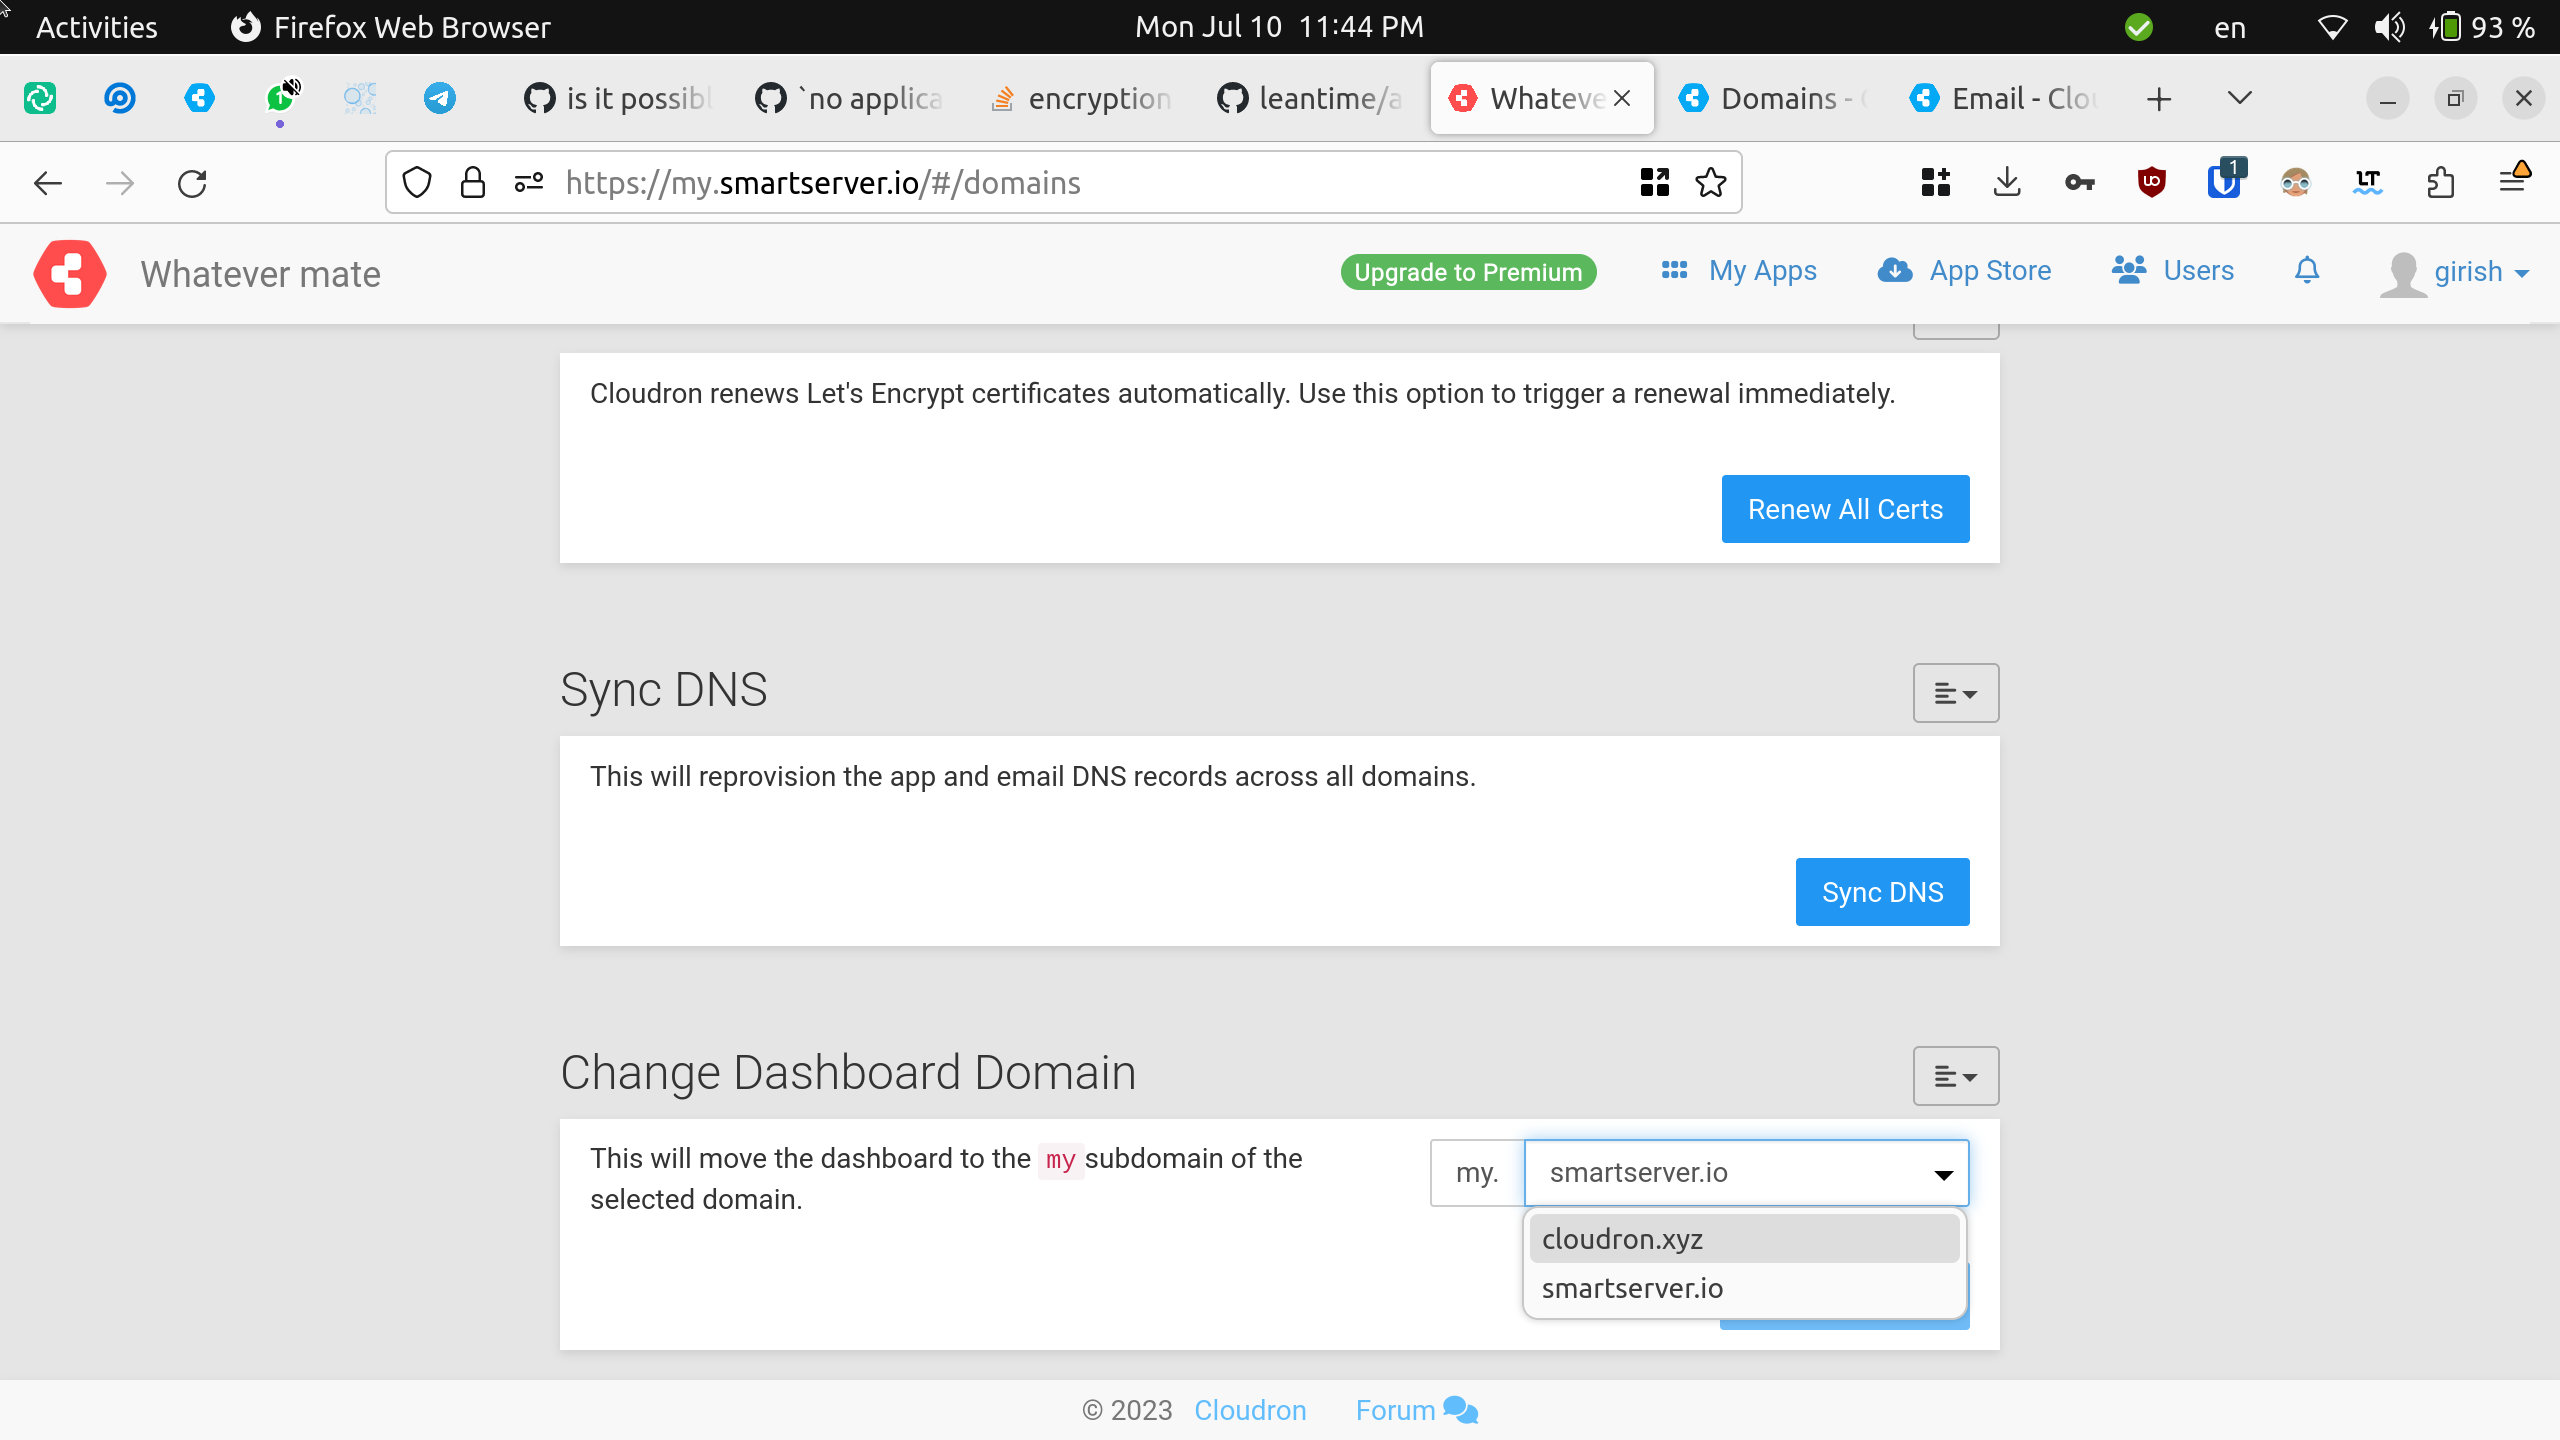
Task: Switch to Domains browser tab
Action: pos(1775,98)
